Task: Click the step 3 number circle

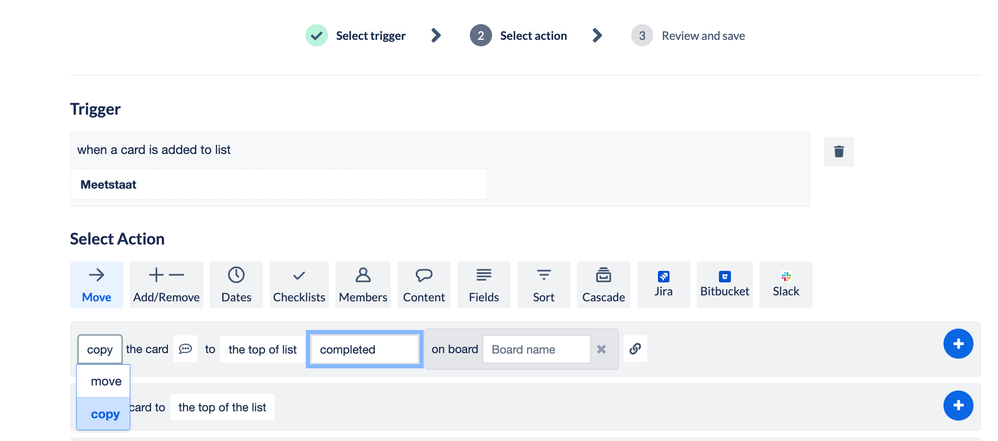Action: [x=642, y=36]
